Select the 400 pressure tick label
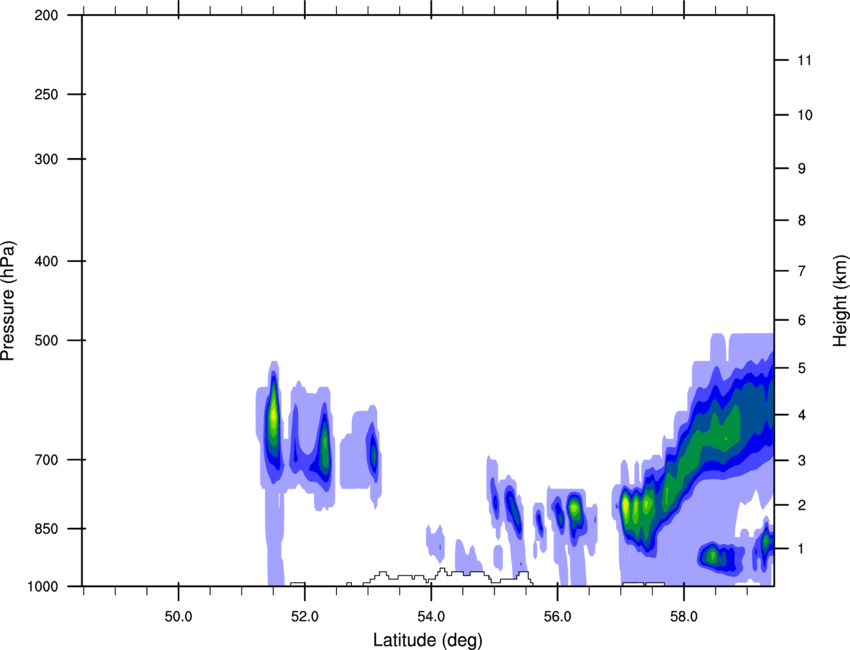This screenshot has height=650, width=850. (x=46, y=261)
